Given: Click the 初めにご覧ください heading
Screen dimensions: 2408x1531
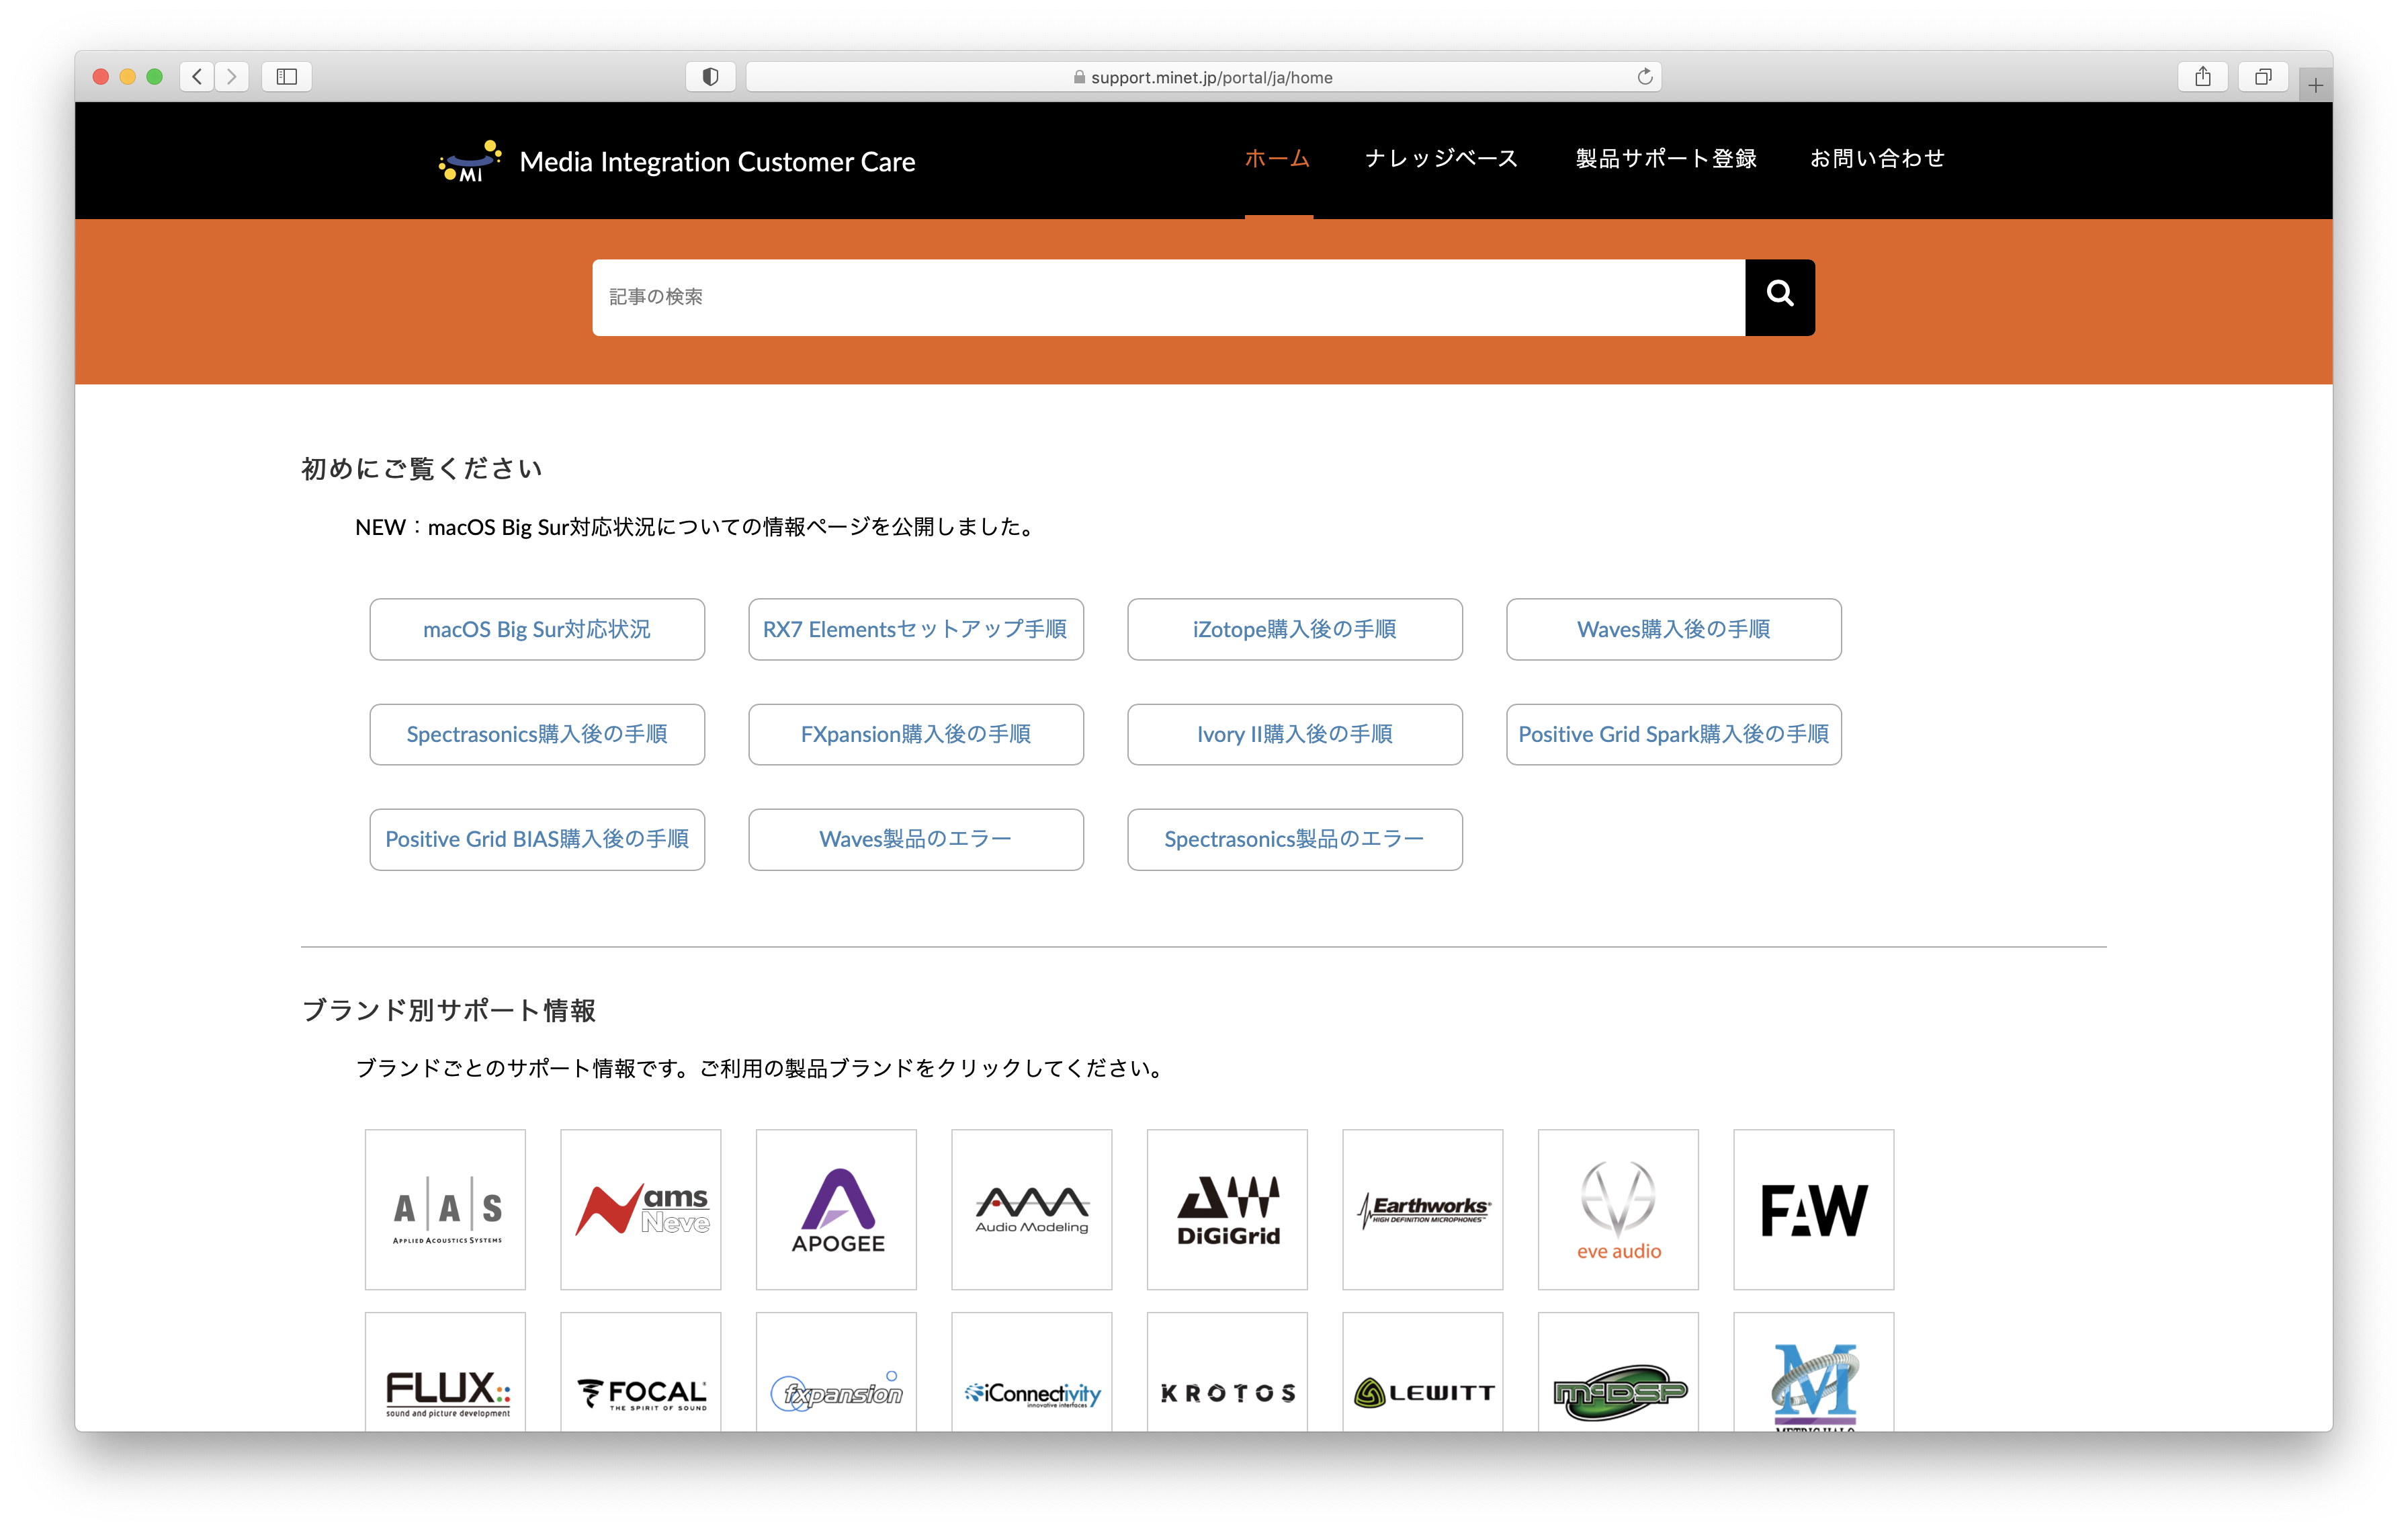Looking at the screenshot, I should pyautogui.click(x=421, y=468).
